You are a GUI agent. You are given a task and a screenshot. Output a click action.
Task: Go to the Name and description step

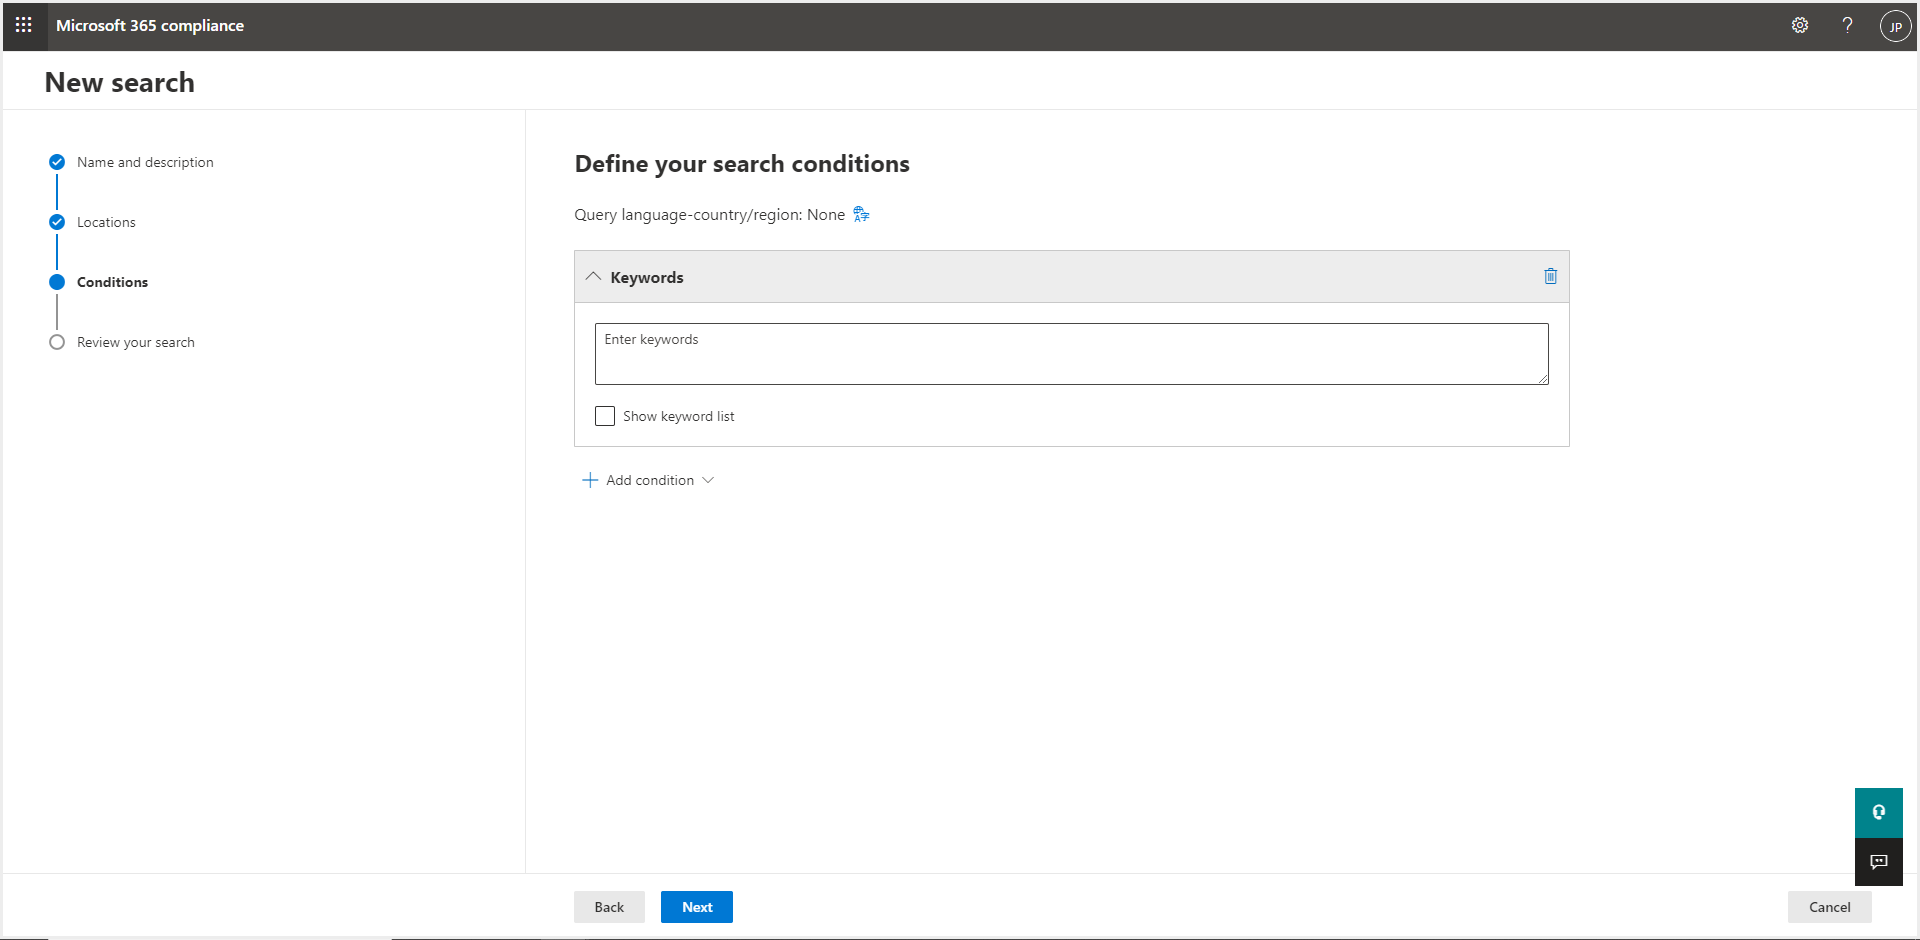[x=145, y=162]
